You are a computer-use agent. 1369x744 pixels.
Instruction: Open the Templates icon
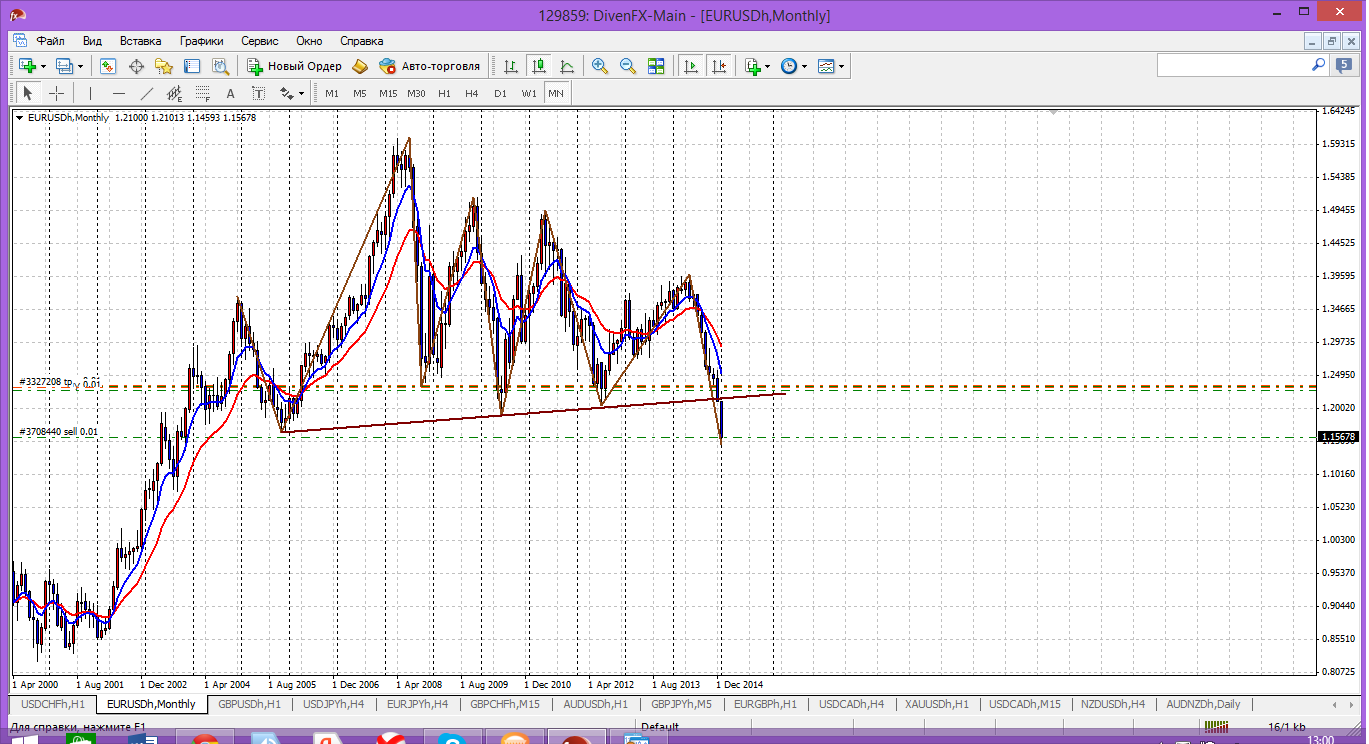826,66
